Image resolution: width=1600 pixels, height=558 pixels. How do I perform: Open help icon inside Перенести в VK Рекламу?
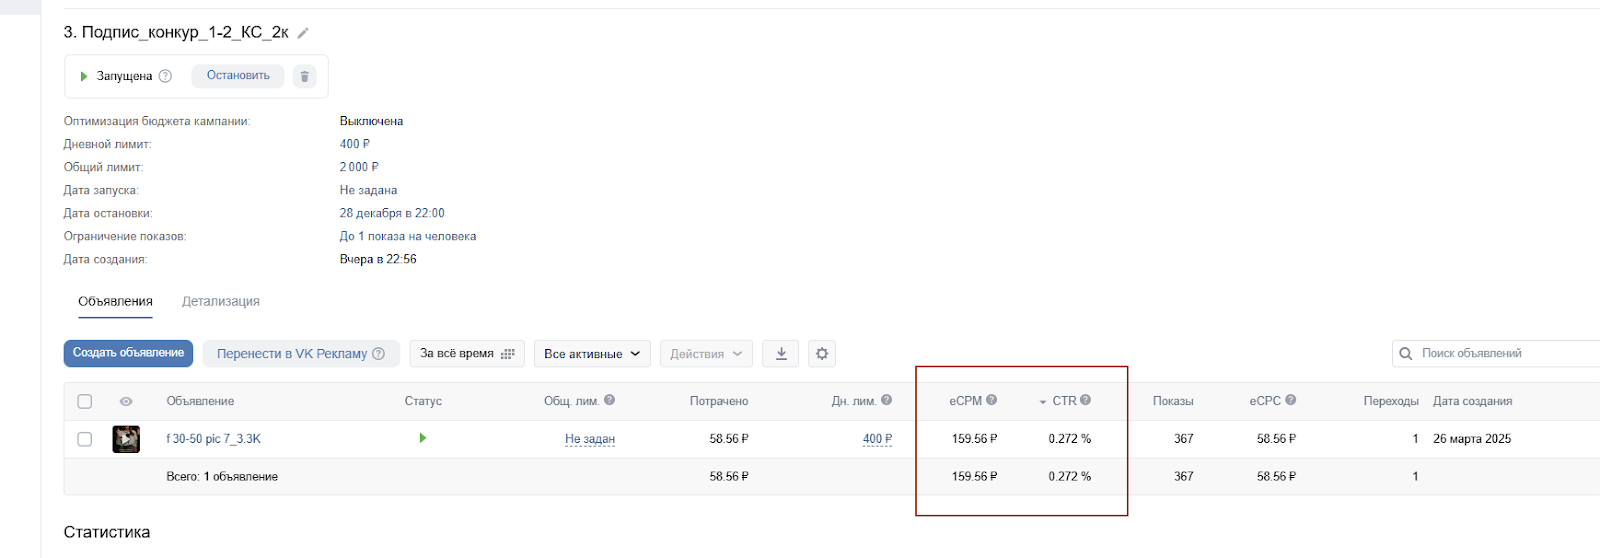tap(379, 353)
